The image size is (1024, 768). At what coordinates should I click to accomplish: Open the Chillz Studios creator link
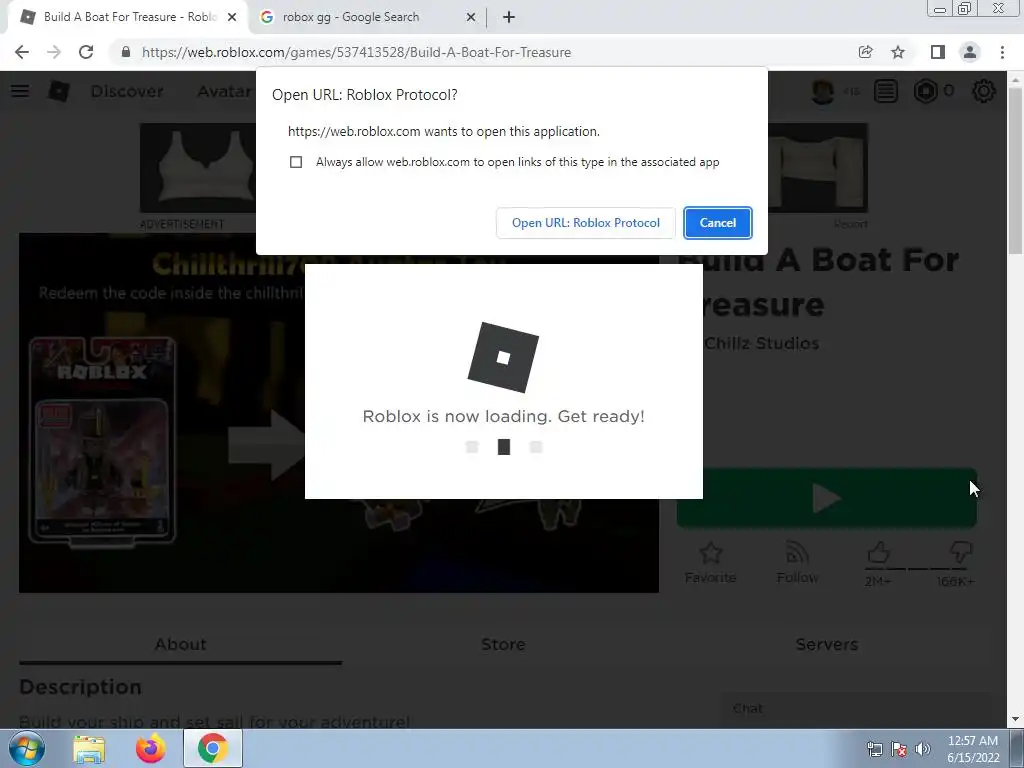[x=761, y=344]
